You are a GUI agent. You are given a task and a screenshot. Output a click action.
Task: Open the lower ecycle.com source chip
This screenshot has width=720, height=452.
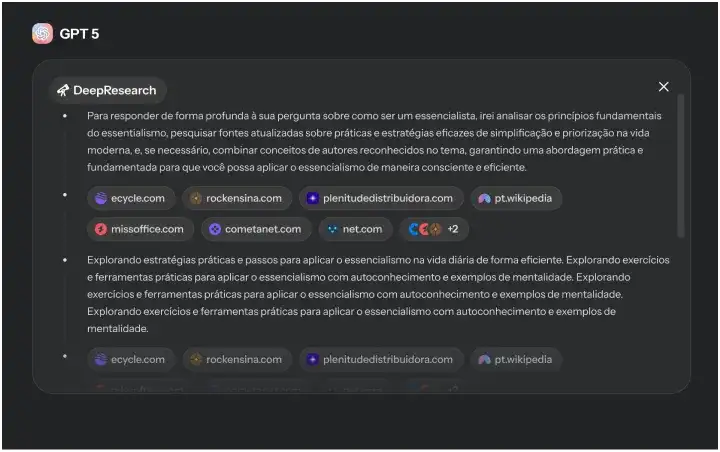[131, 359]
